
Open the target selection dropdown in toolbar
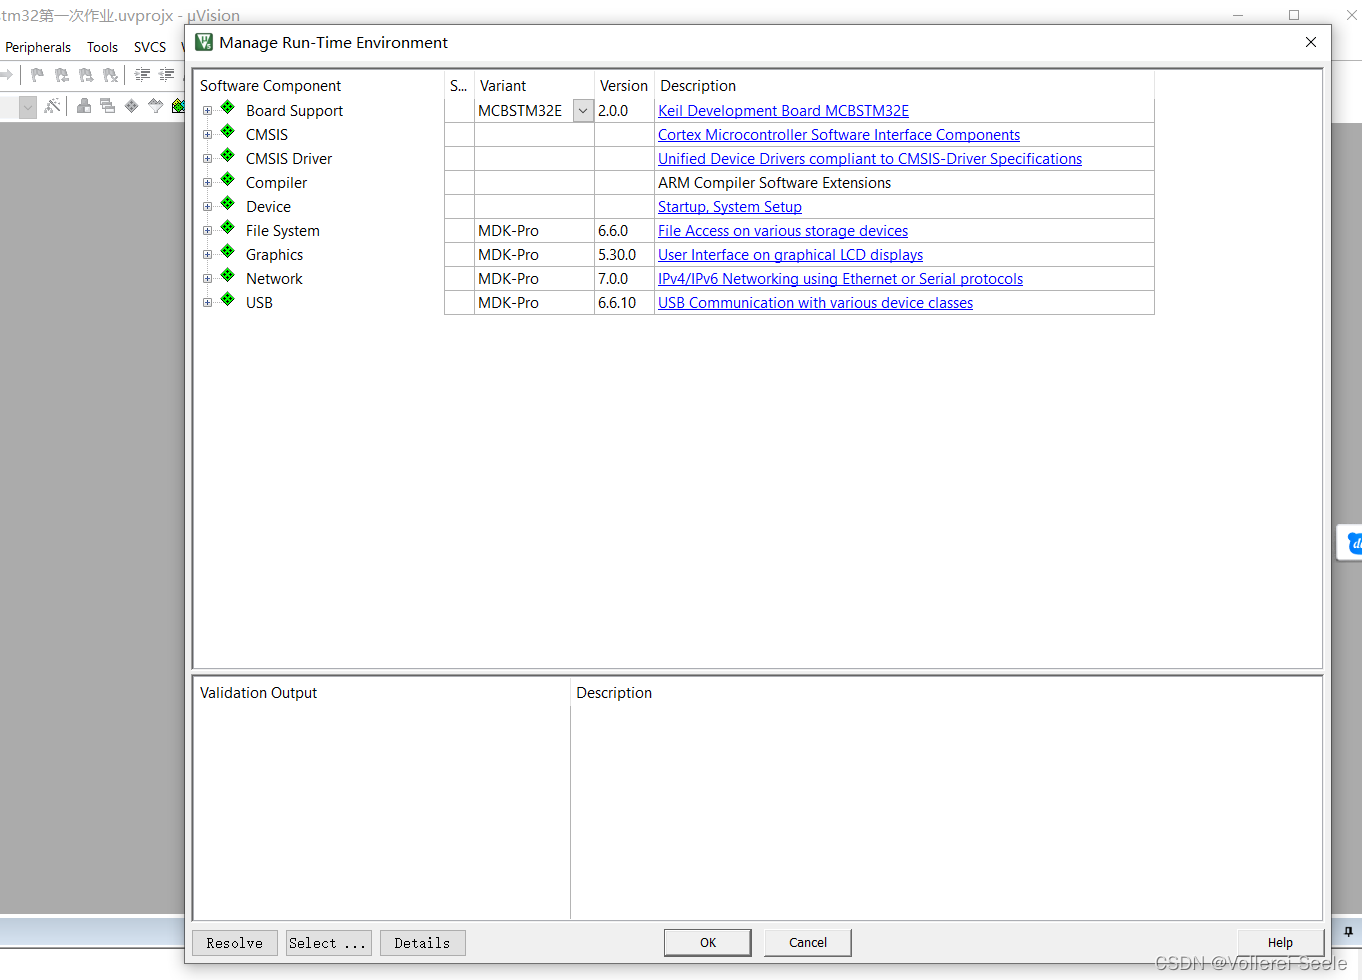click(x=28, y=107)
